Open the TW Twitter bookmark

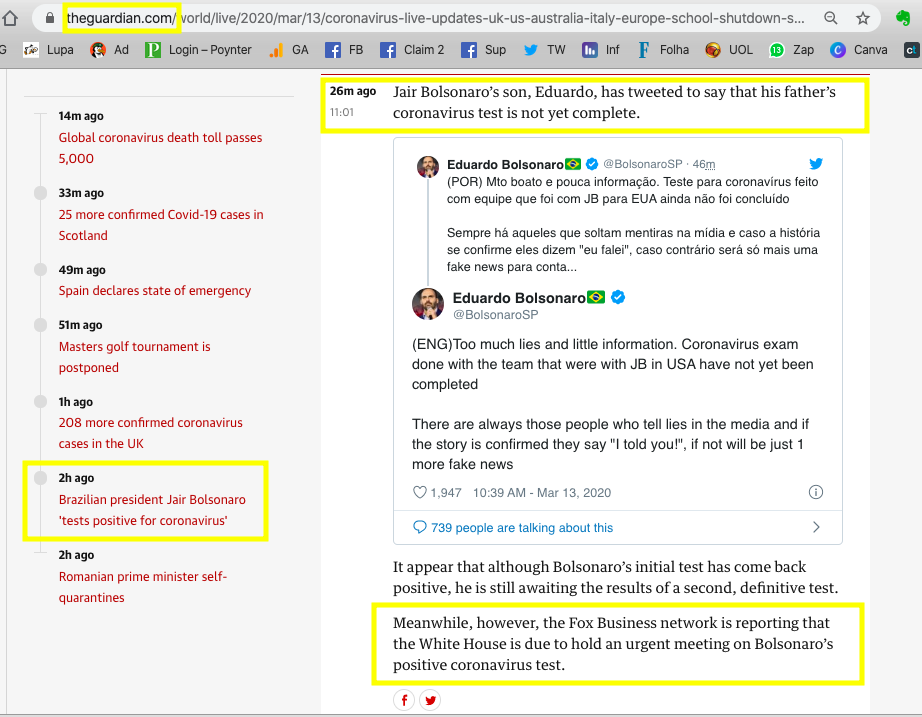(x=544, y=50)
